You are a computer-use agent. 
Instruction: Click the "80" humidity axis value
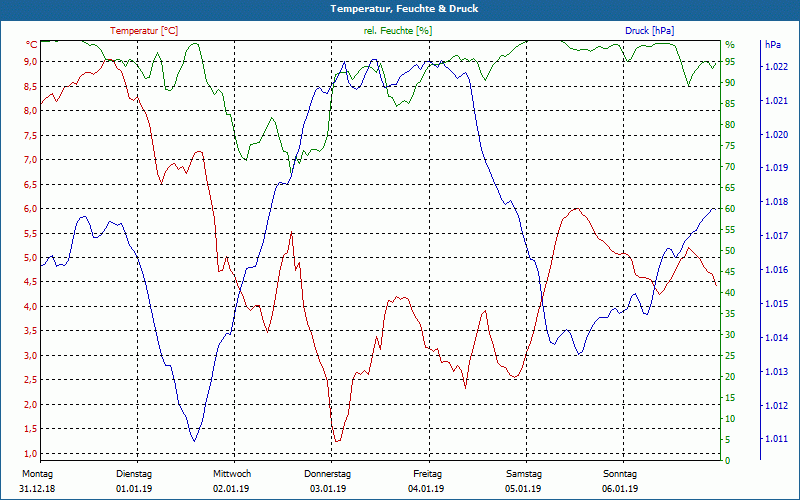[730, 125]
